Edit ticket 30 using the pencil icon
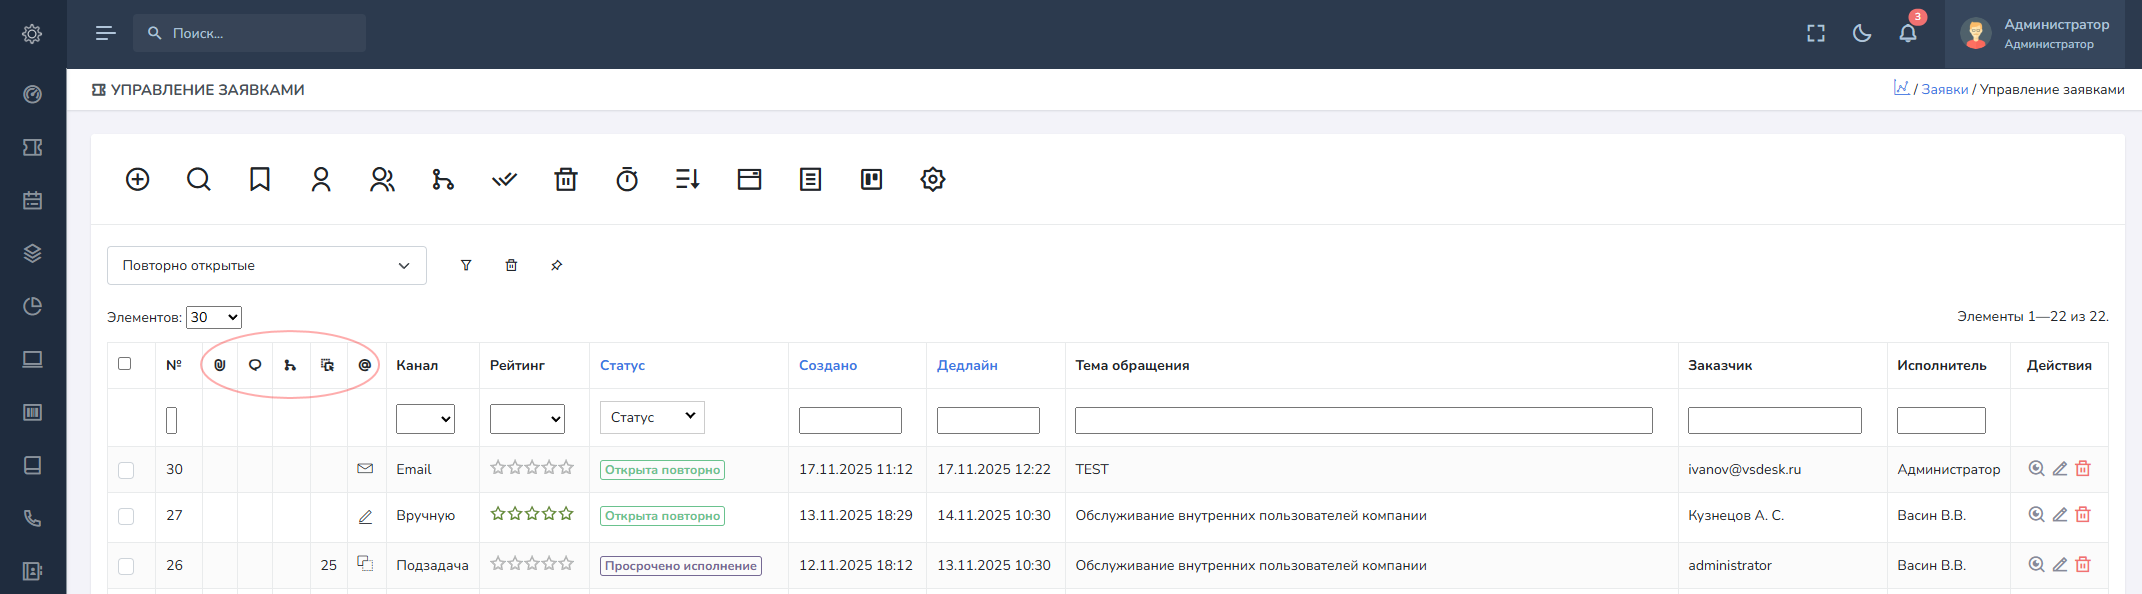The height and width of the screenshot is (594, 2142). click(2060, 469)
